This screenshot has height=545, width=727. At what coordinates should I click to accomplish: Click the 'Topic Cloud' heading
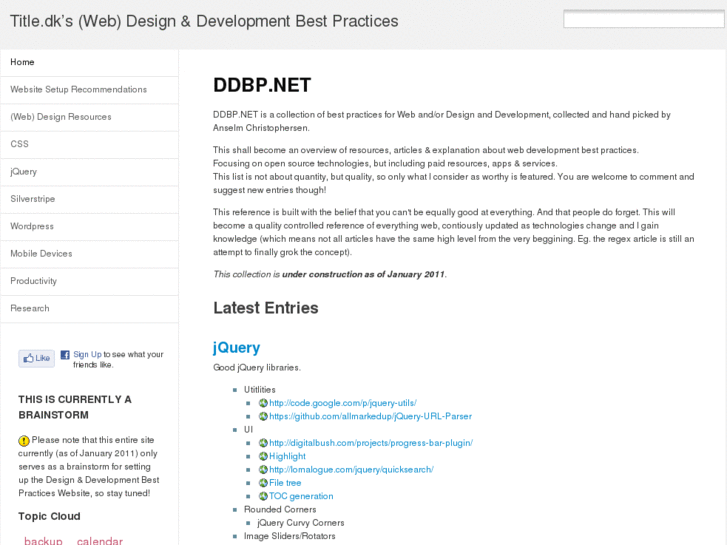tap(49, 516)
